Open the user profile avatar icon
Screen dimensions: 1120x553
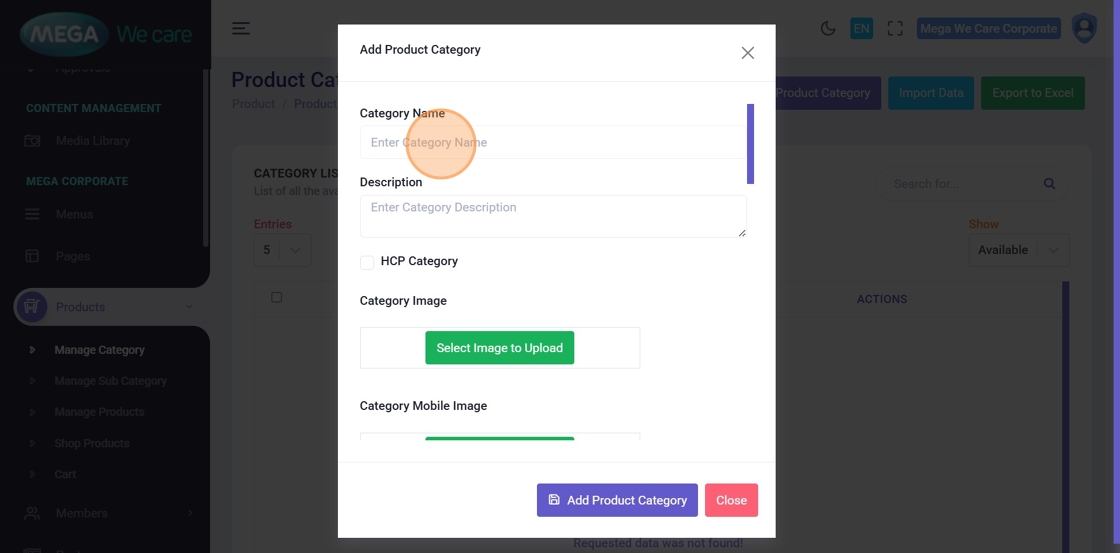[x=1084, y=28]
